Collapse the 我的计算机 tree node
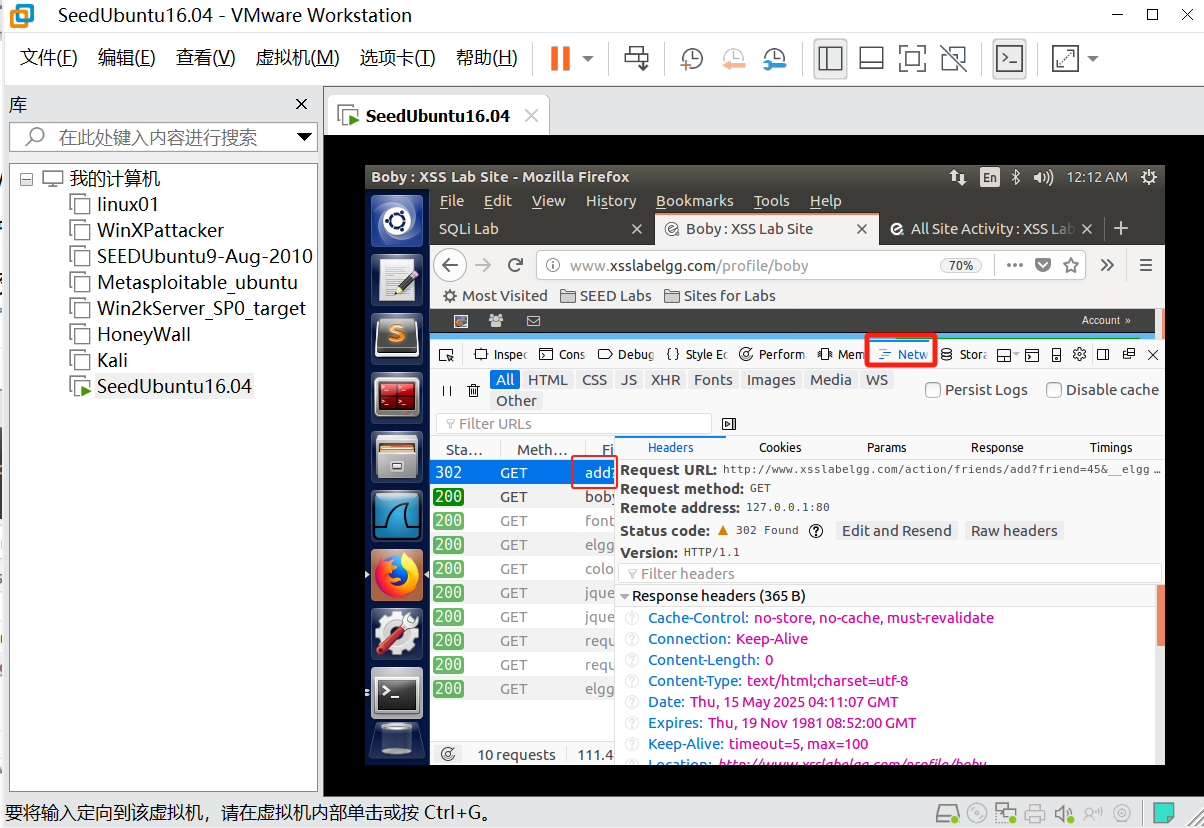This screenshot has height=828, width=1204. click(x=26, y=179)
